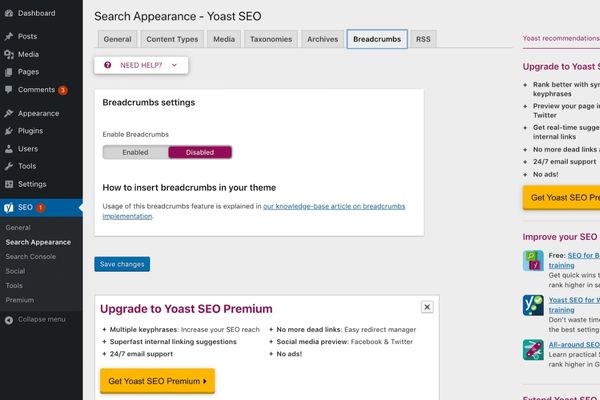Dismiss the Upgrade to Premium banner
Image resolution: width=600 pixels, height=400 pixels.
(427, 307)
